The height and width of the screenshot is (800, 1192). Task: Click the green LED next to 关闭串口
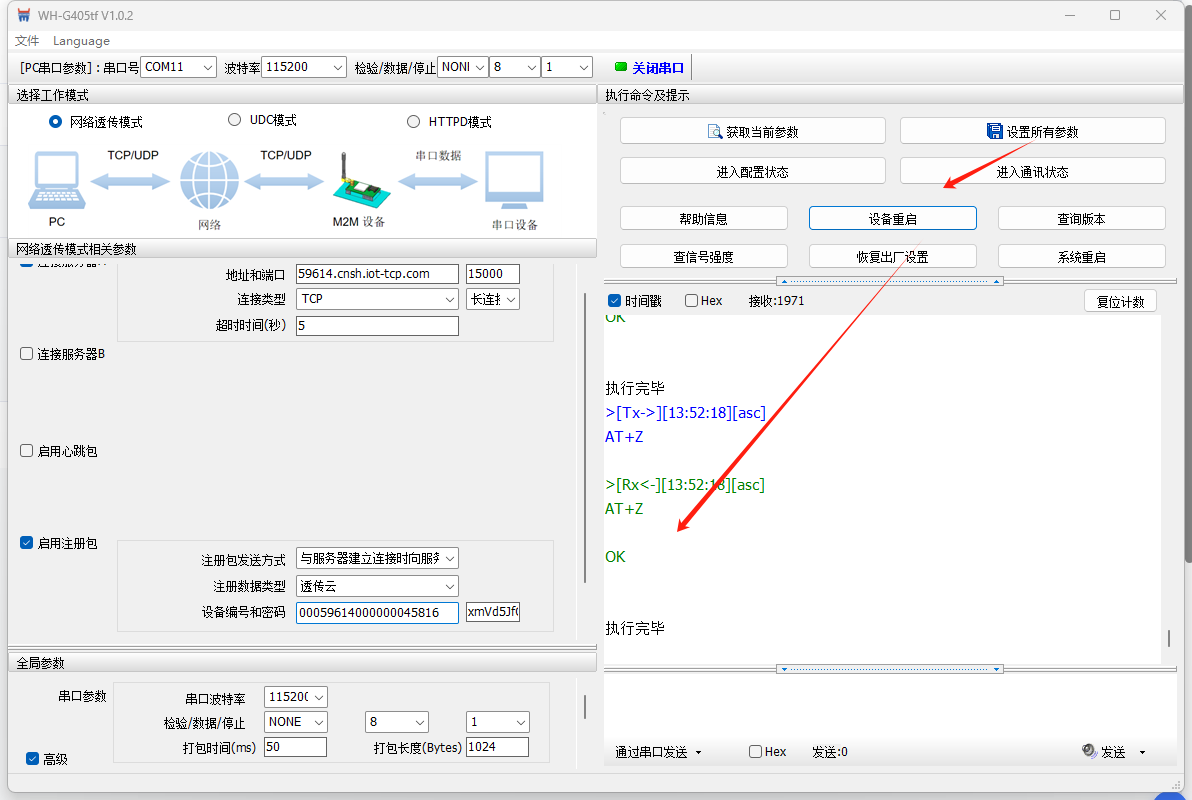point(620,67)
